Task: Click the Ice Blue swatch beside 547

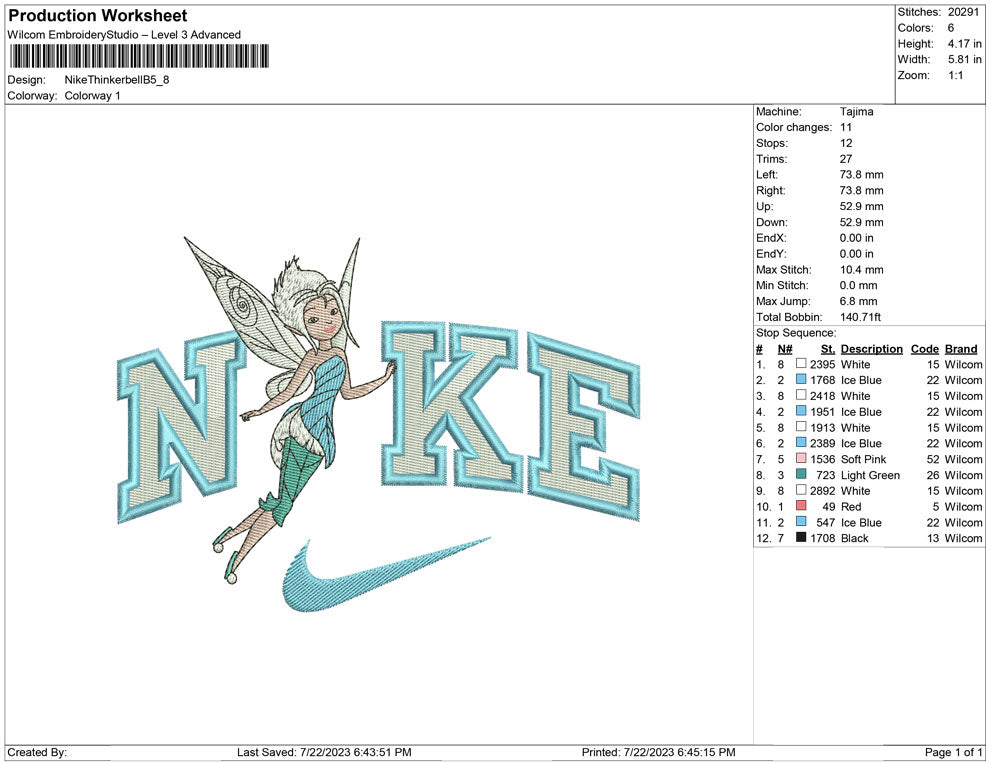Action: click(801, 521)
